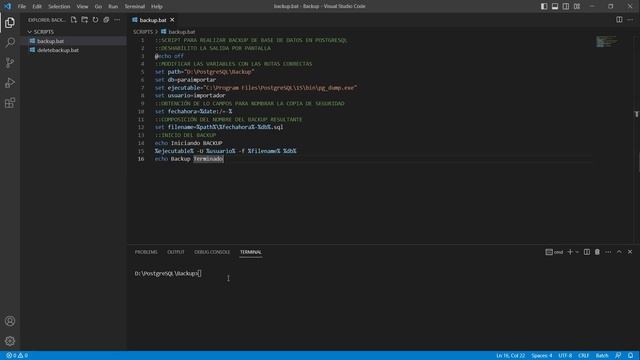Open the Extensions view
The image size is (640, 360).
[10, 102]
